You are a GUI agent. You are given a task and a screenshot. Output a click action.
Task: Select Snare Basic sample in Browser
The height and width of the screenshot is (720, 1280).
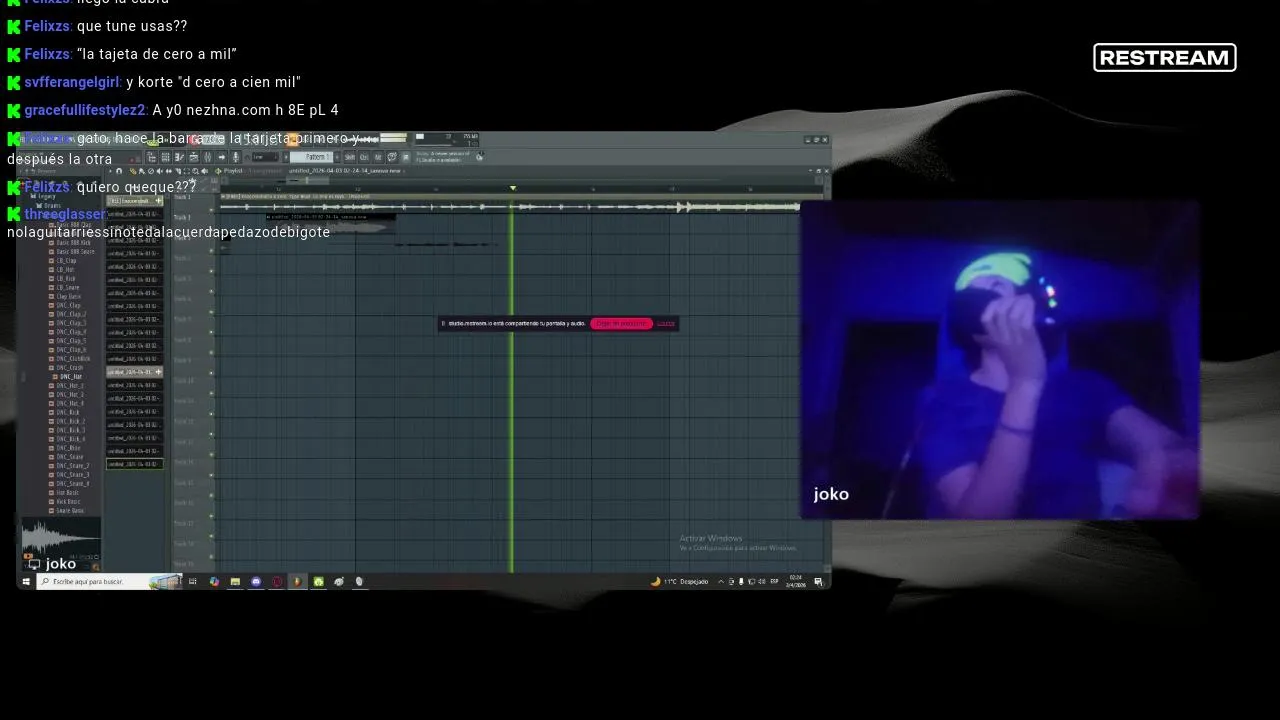(67, 510)
